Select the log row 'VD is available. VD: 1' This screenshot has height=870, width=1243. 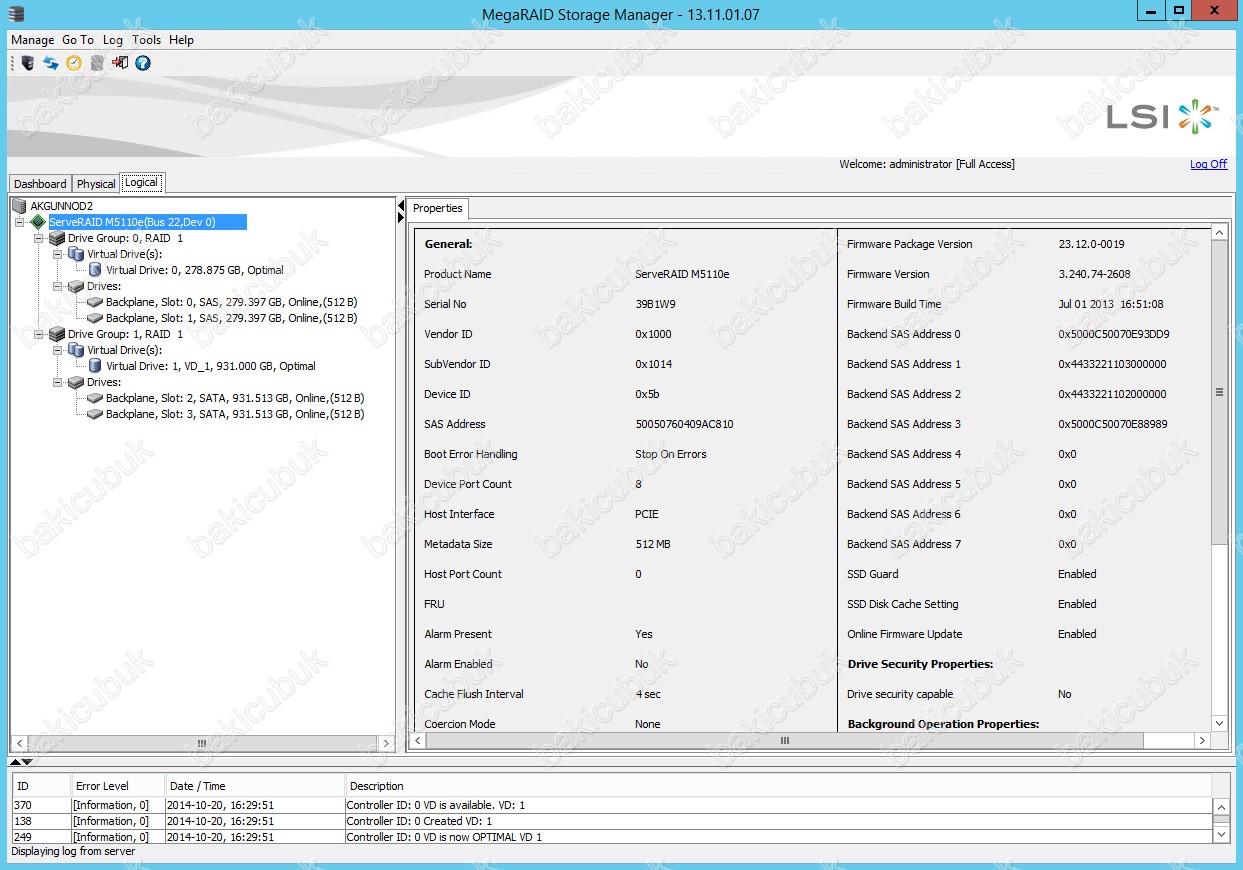click(611, 805)
